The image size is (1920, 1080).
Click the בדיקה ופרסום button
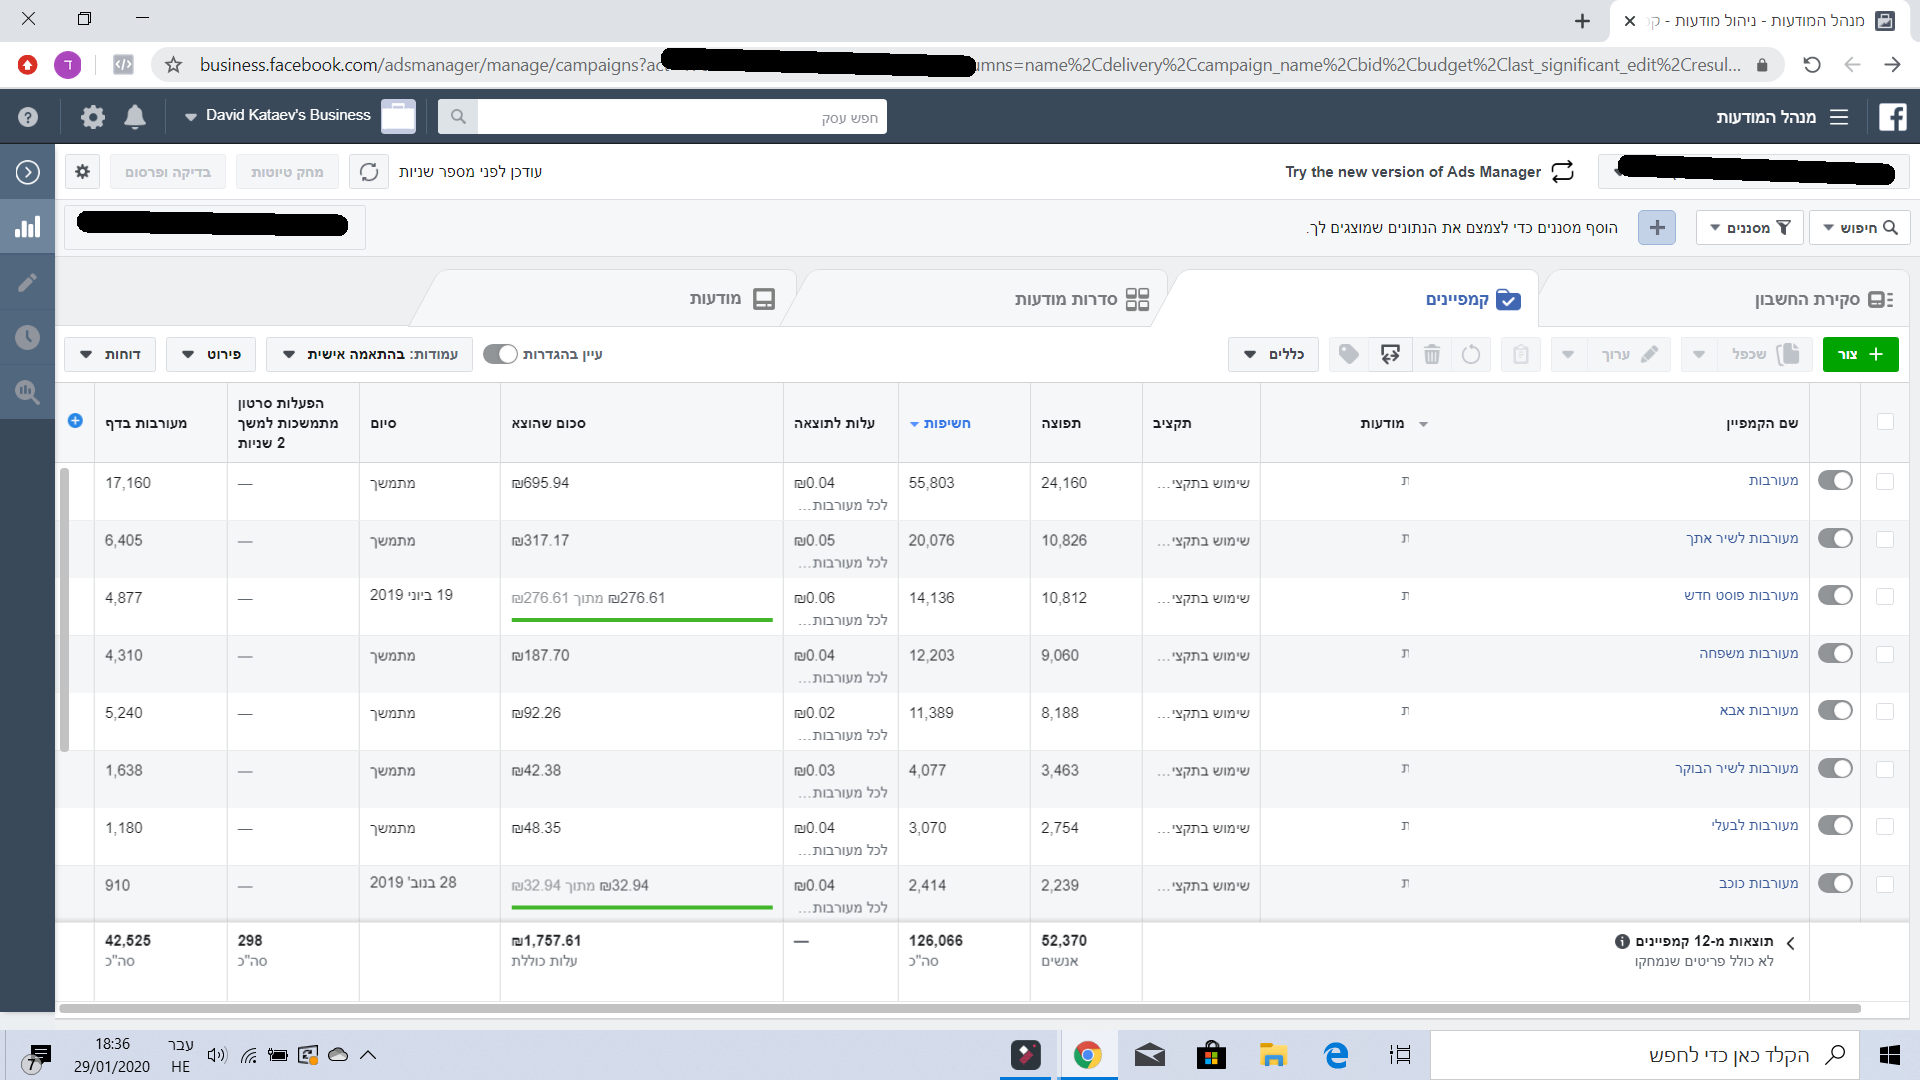click(x=167, y=172)
